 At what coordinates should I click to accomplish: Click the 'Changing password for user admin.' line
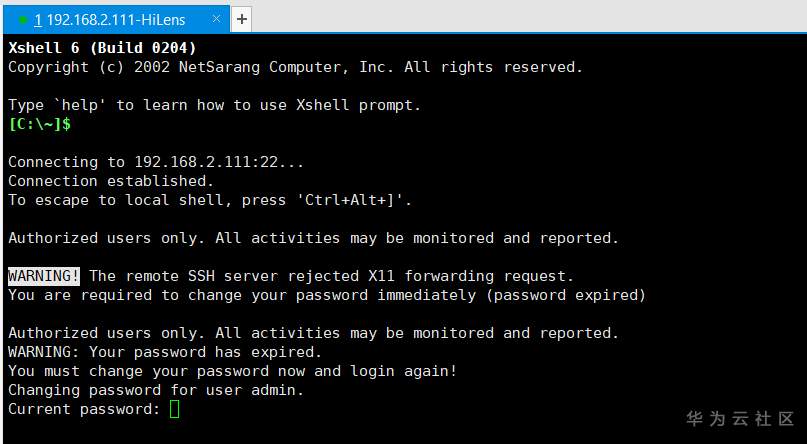(x=155, y=390)
